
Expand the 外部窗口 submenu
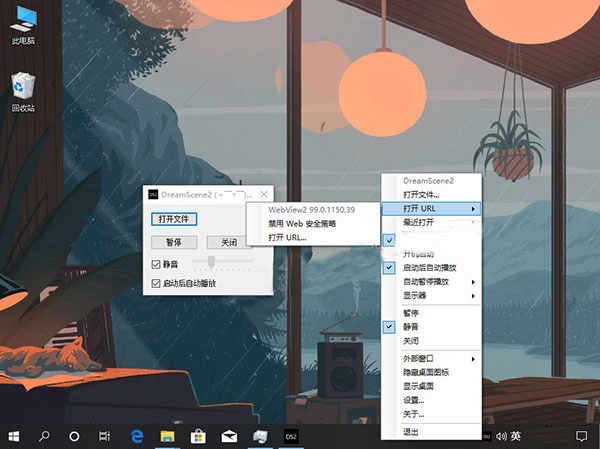(431, 359)
